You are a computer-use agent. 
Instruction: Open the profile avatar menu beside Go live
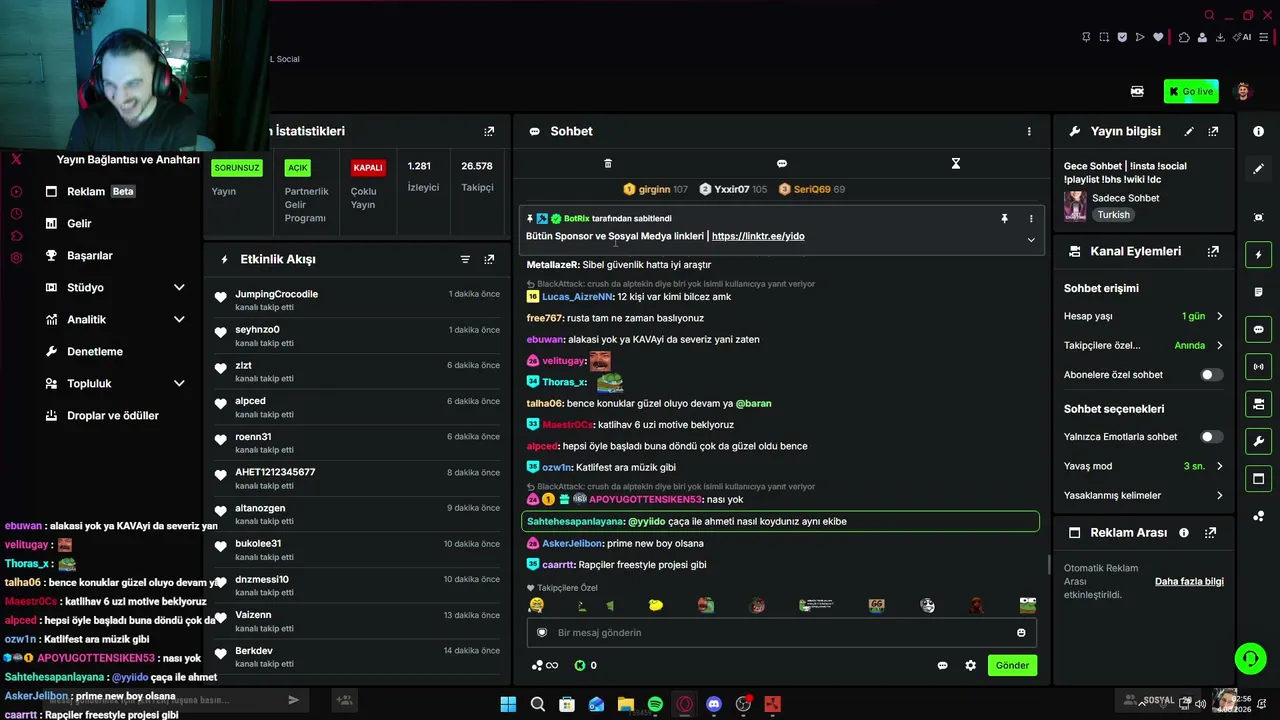click(x=1243, y=91)
